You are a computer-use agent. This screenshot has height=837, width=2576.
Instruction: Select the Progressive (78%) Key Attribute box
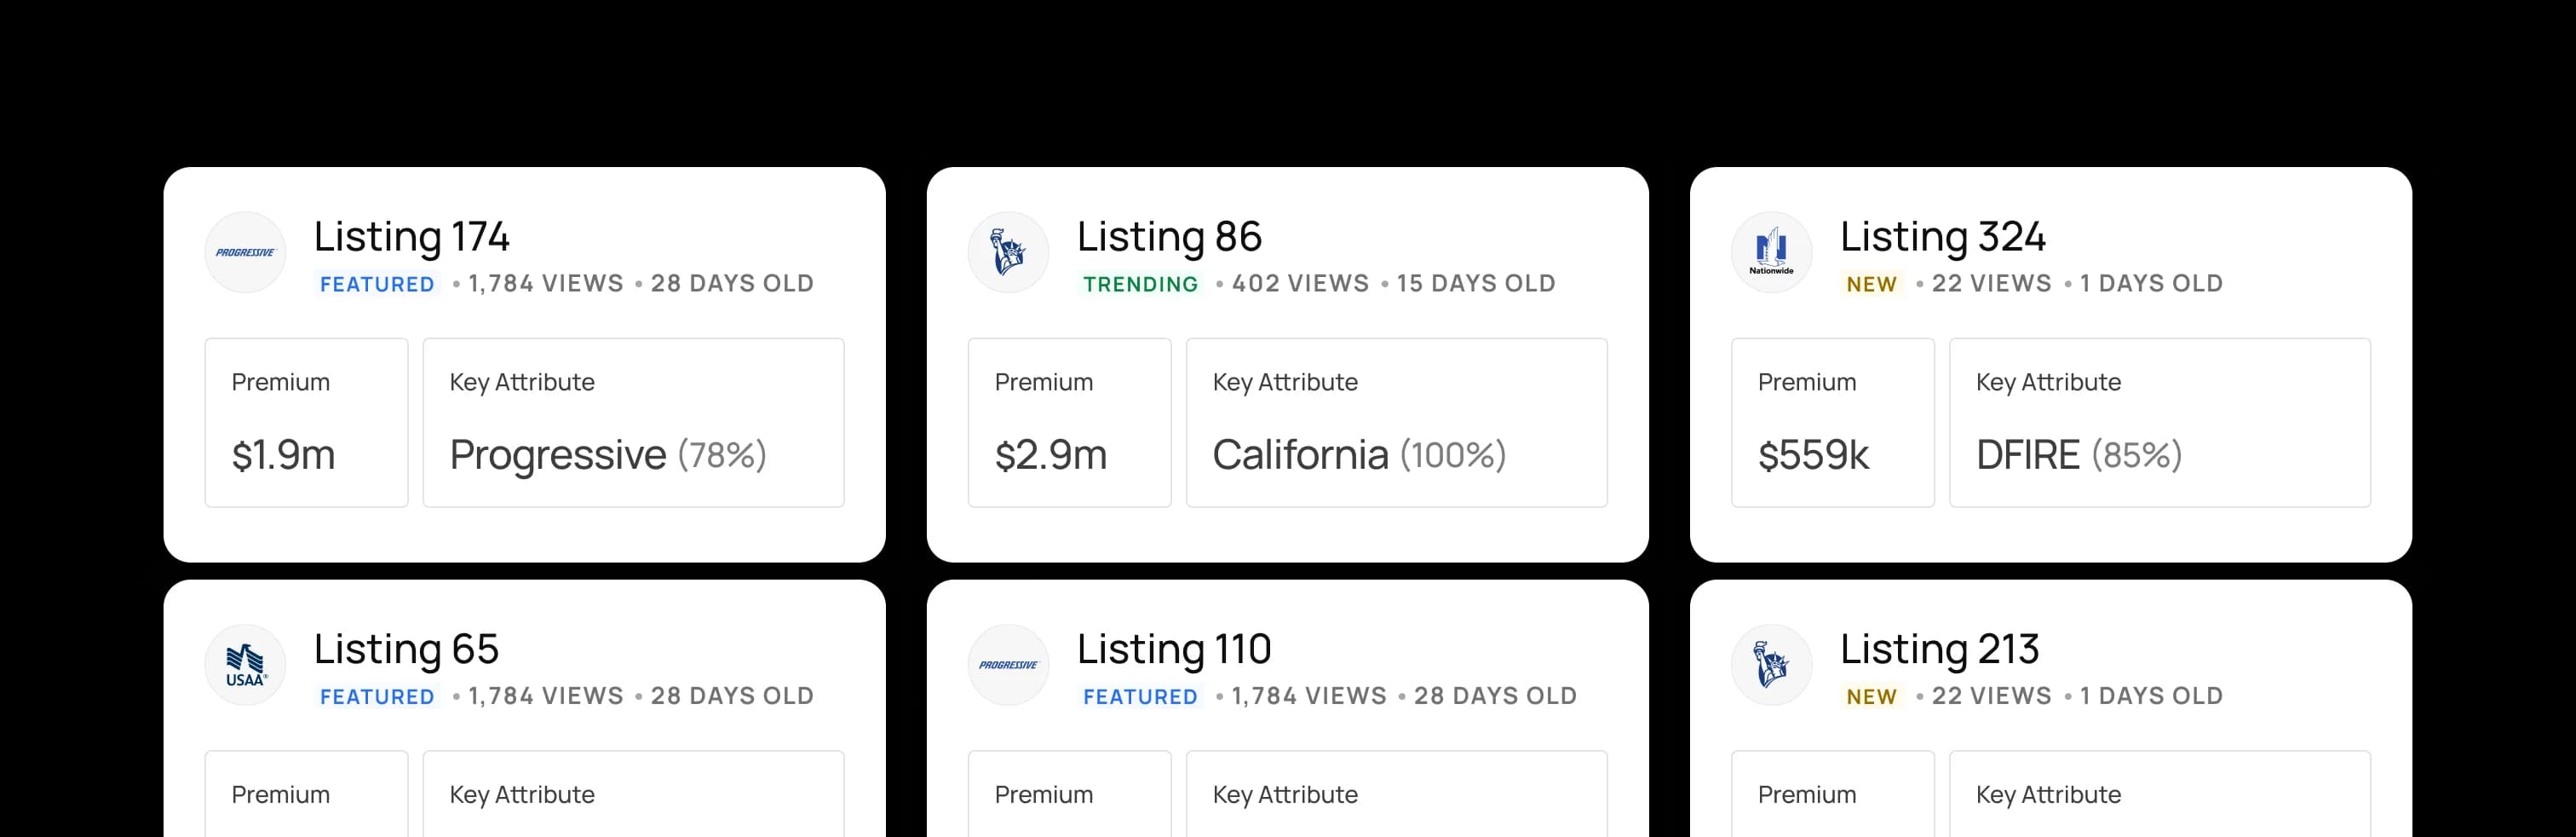(x=633, y=422)
